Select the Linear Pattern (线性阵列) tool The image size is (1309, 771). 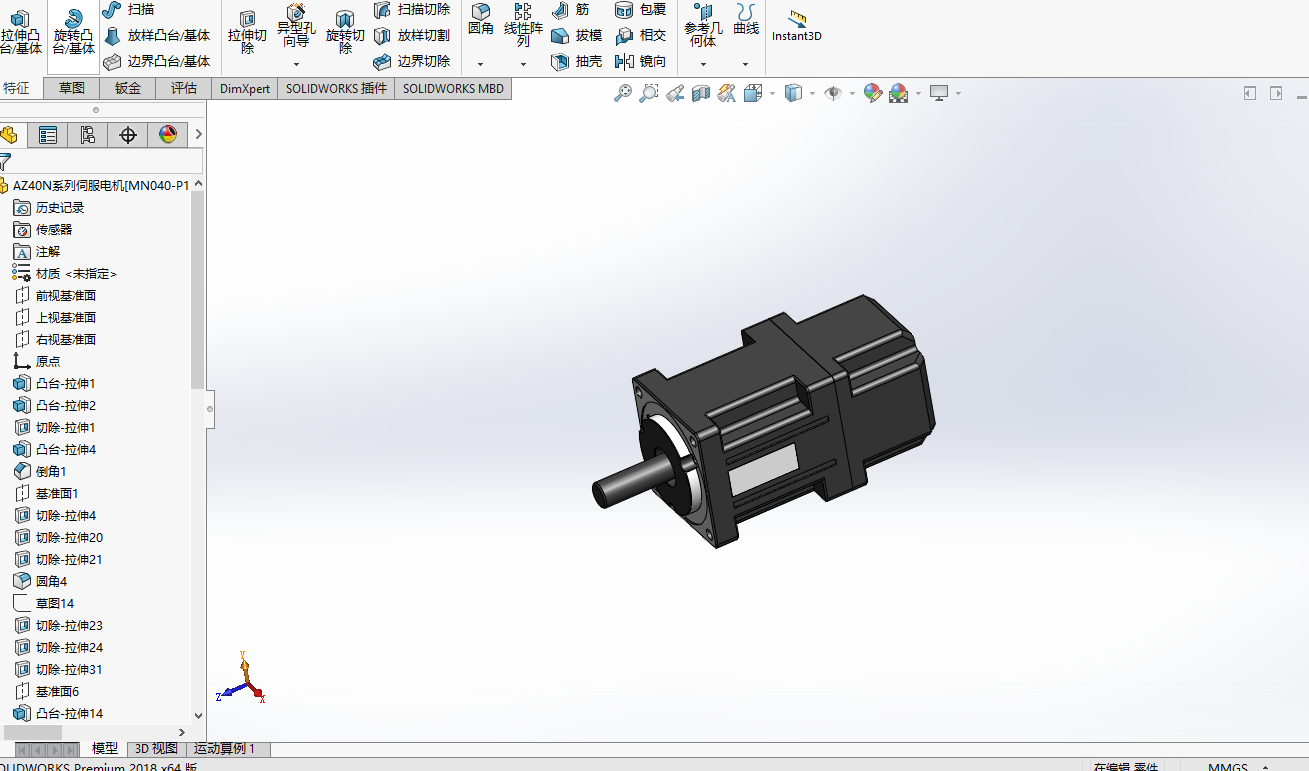tap(523, 26)
